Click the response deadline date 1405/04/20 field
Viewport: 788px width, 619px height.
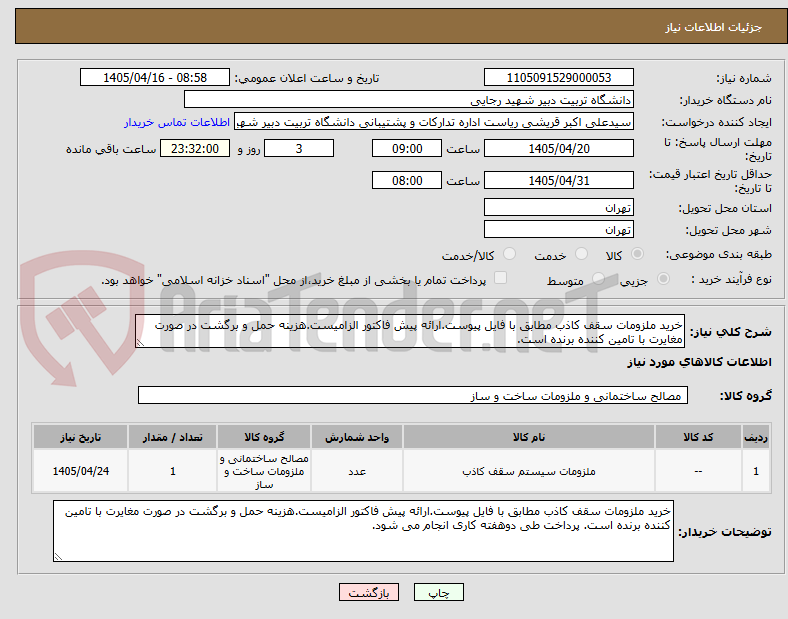click(558, 148)
